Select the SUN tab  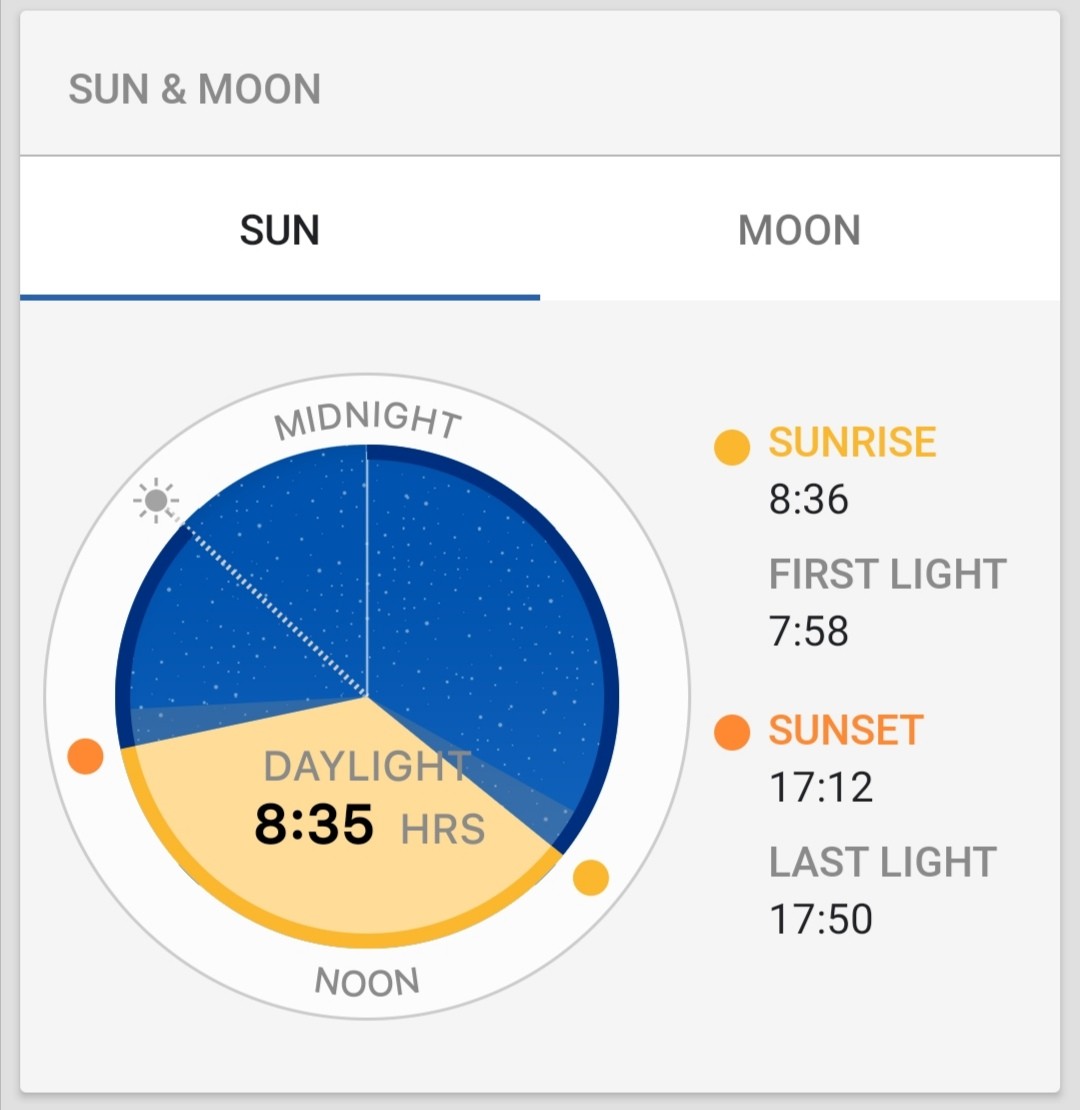[280, 229]
